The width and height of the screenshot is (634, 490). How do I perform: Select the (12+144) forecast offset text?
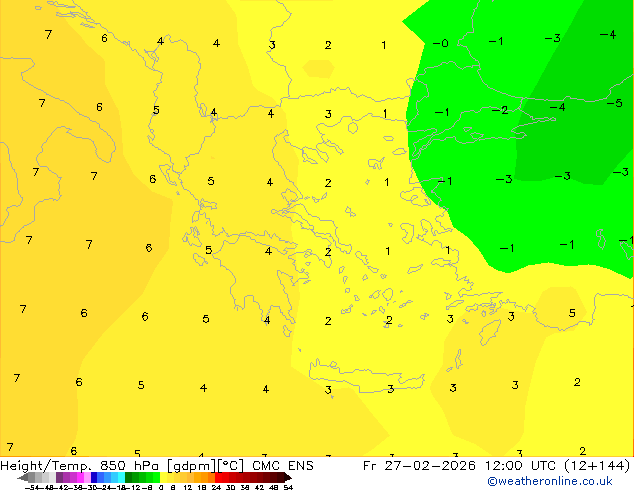[597, 465]
